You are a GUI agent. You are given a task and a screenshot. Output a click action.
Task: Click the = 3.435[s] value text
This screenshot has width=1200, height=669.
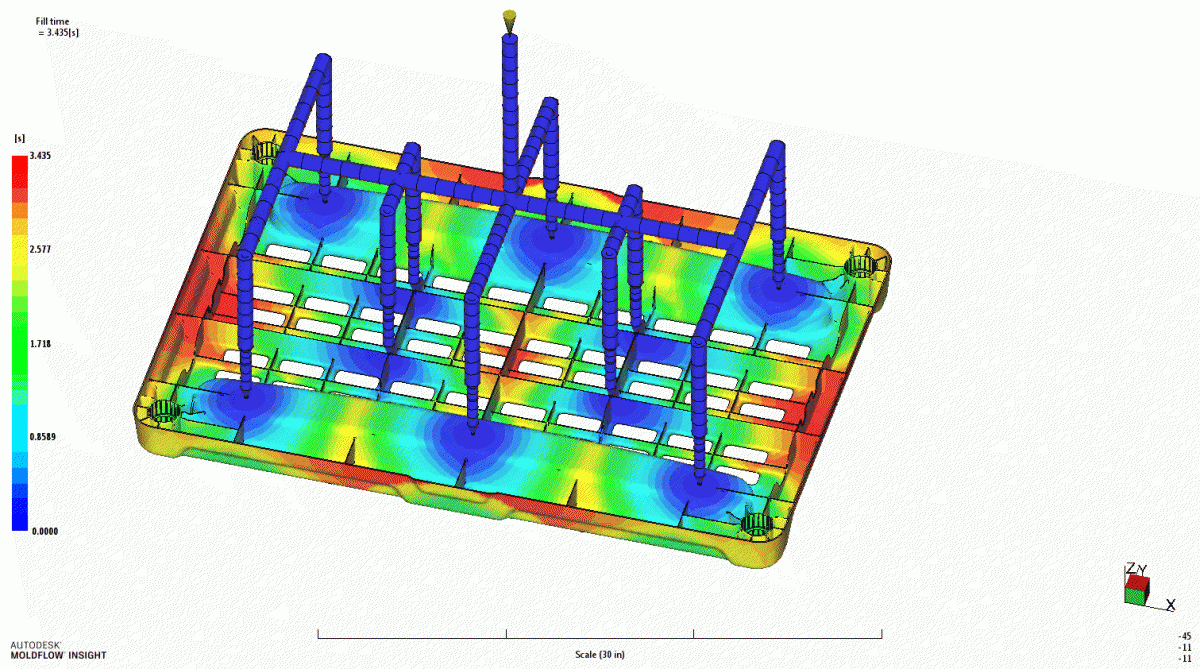57,30
